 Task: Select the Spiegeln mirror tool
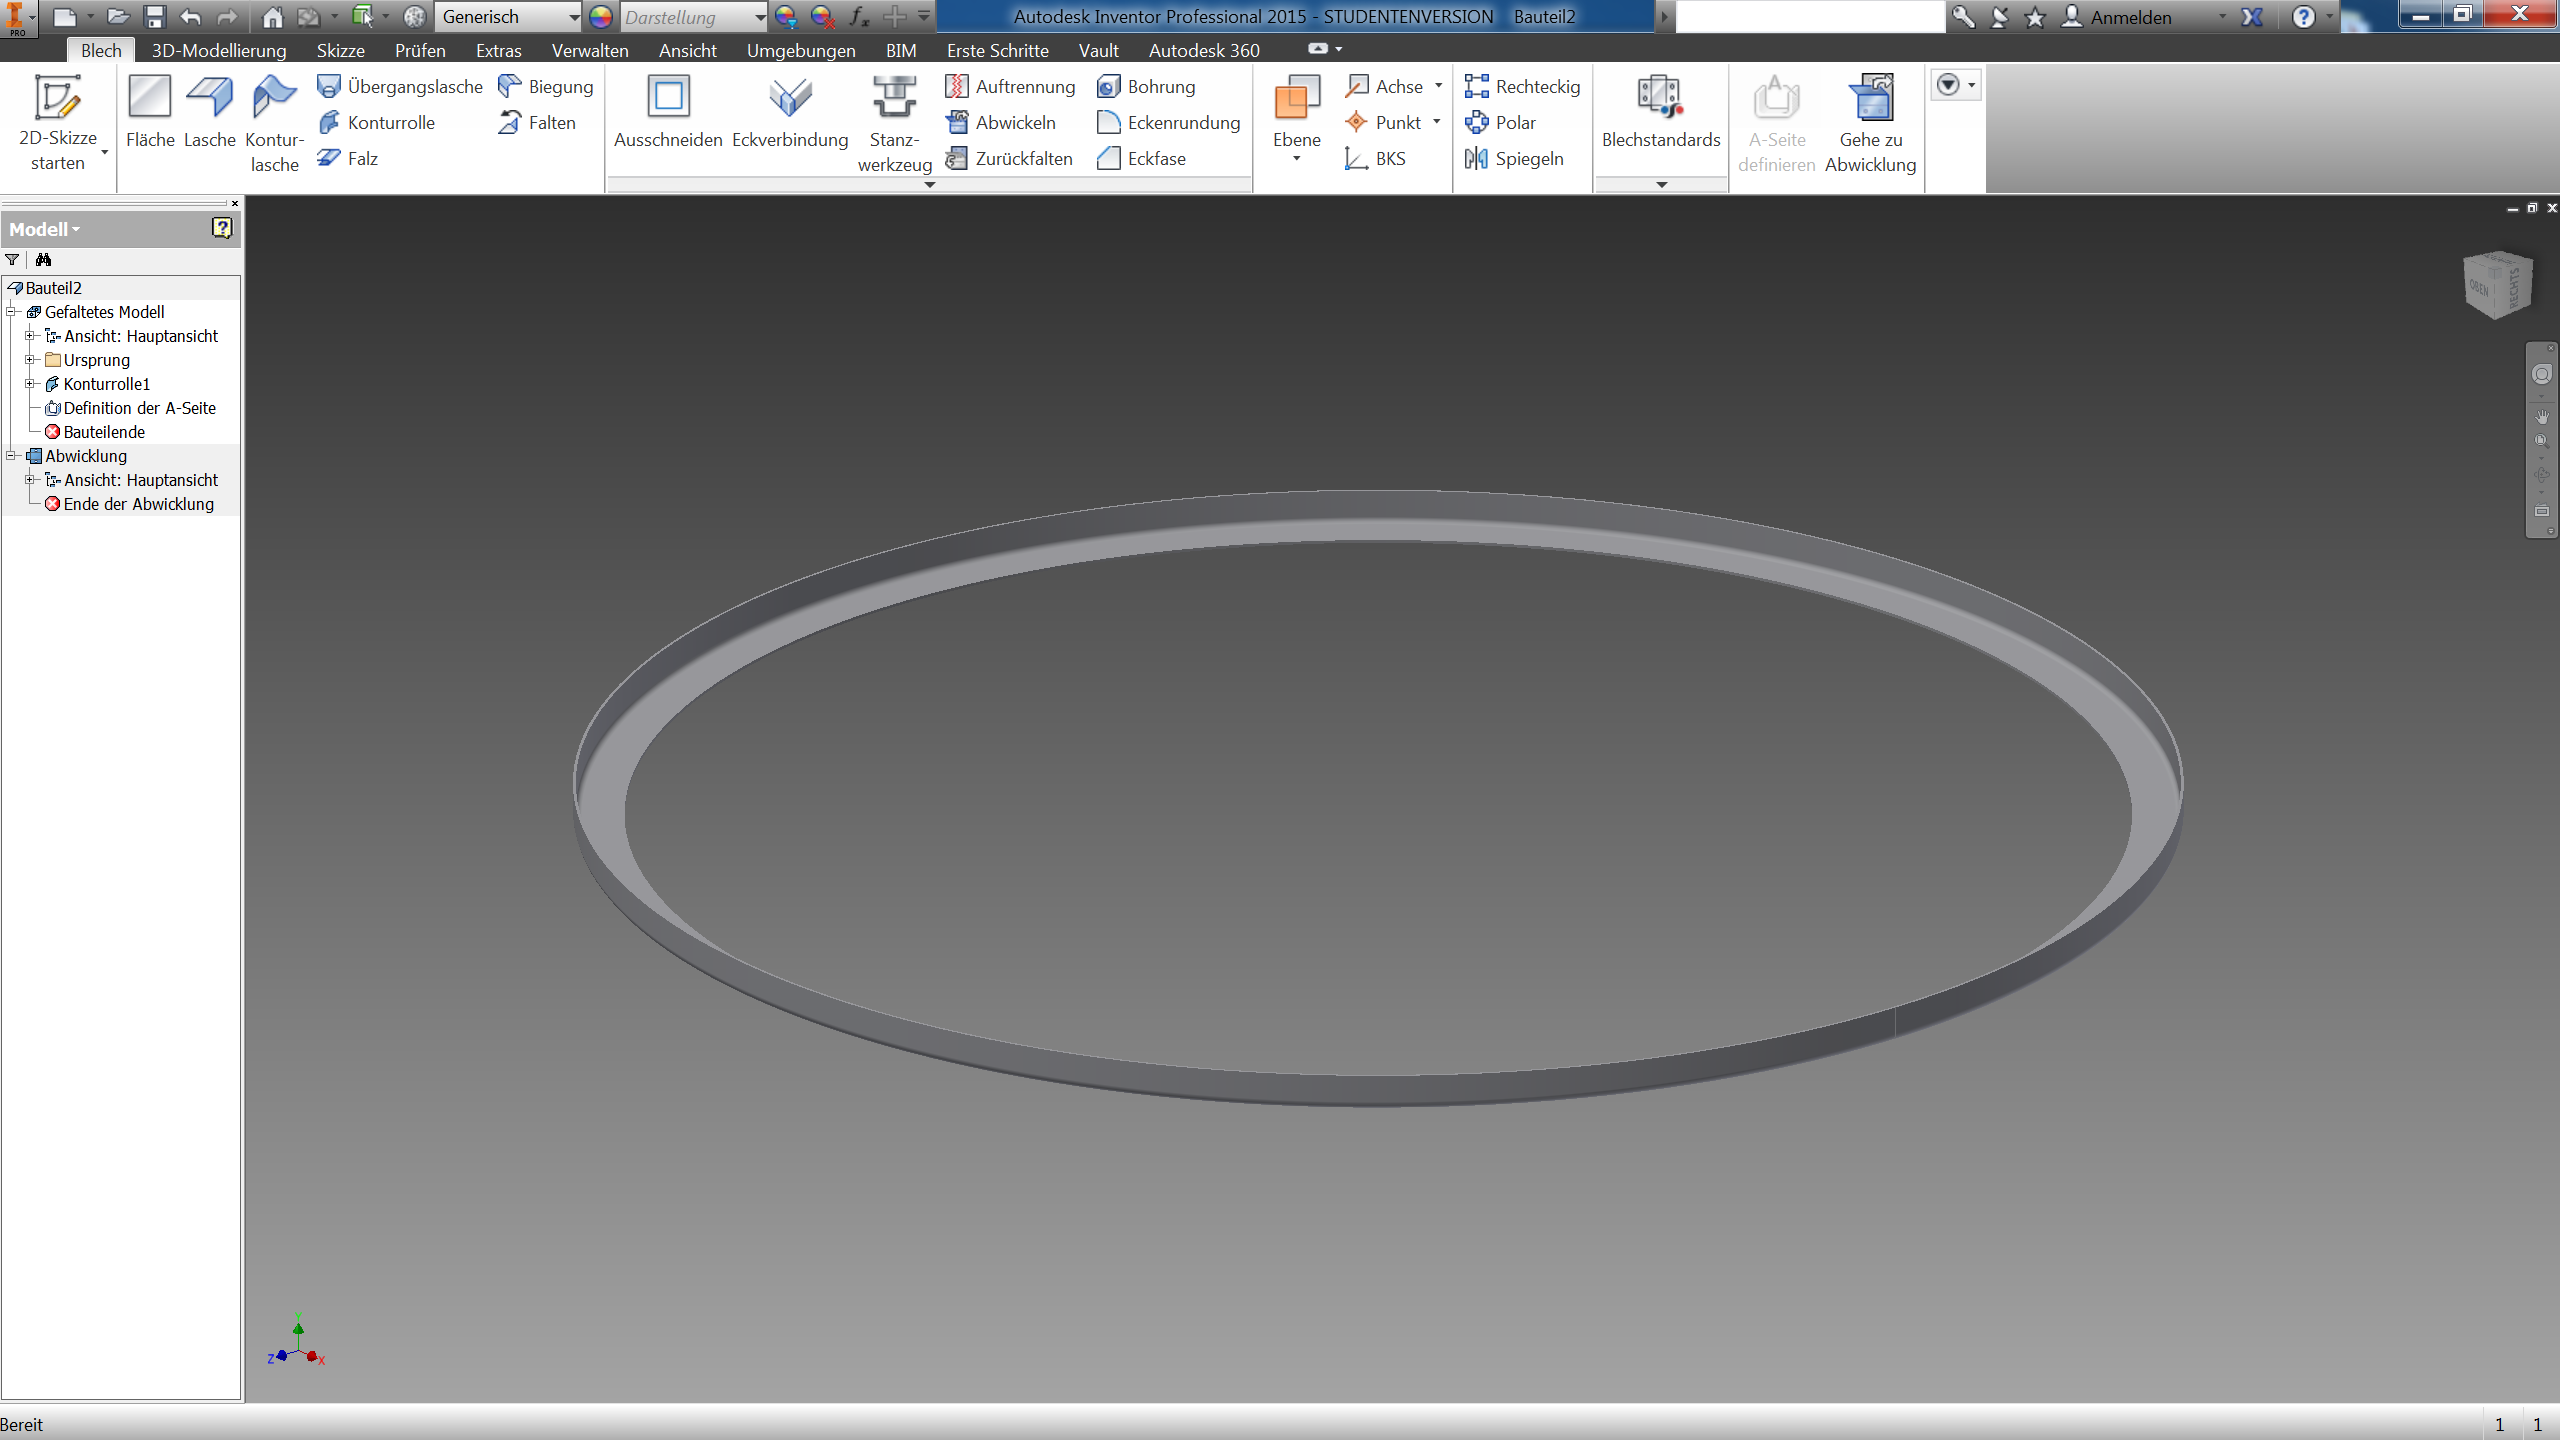click(x=1514, y=158)
